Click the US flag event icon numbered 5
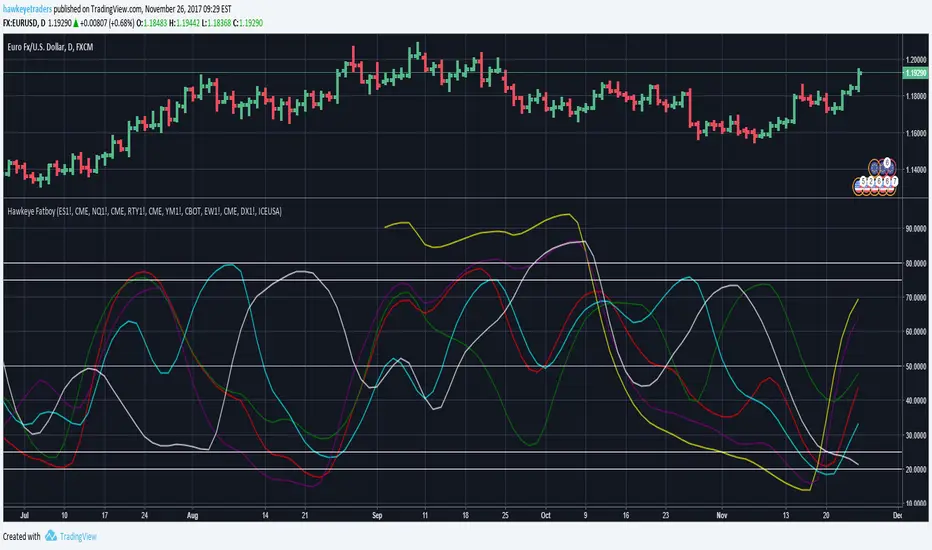 pos(858,186)
